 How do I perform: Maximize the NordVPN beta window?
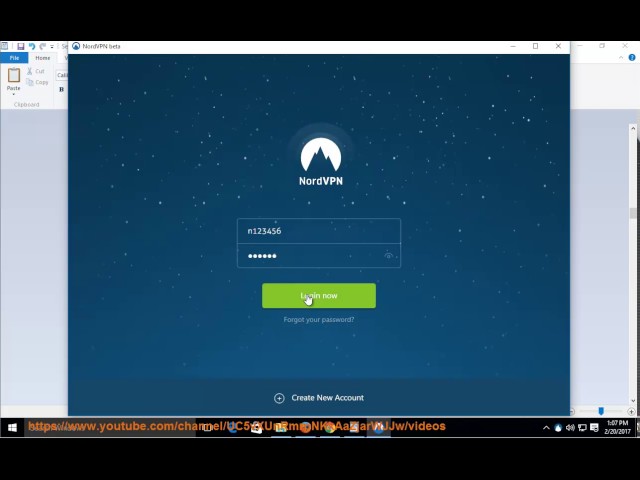click(x=536, y=46)
